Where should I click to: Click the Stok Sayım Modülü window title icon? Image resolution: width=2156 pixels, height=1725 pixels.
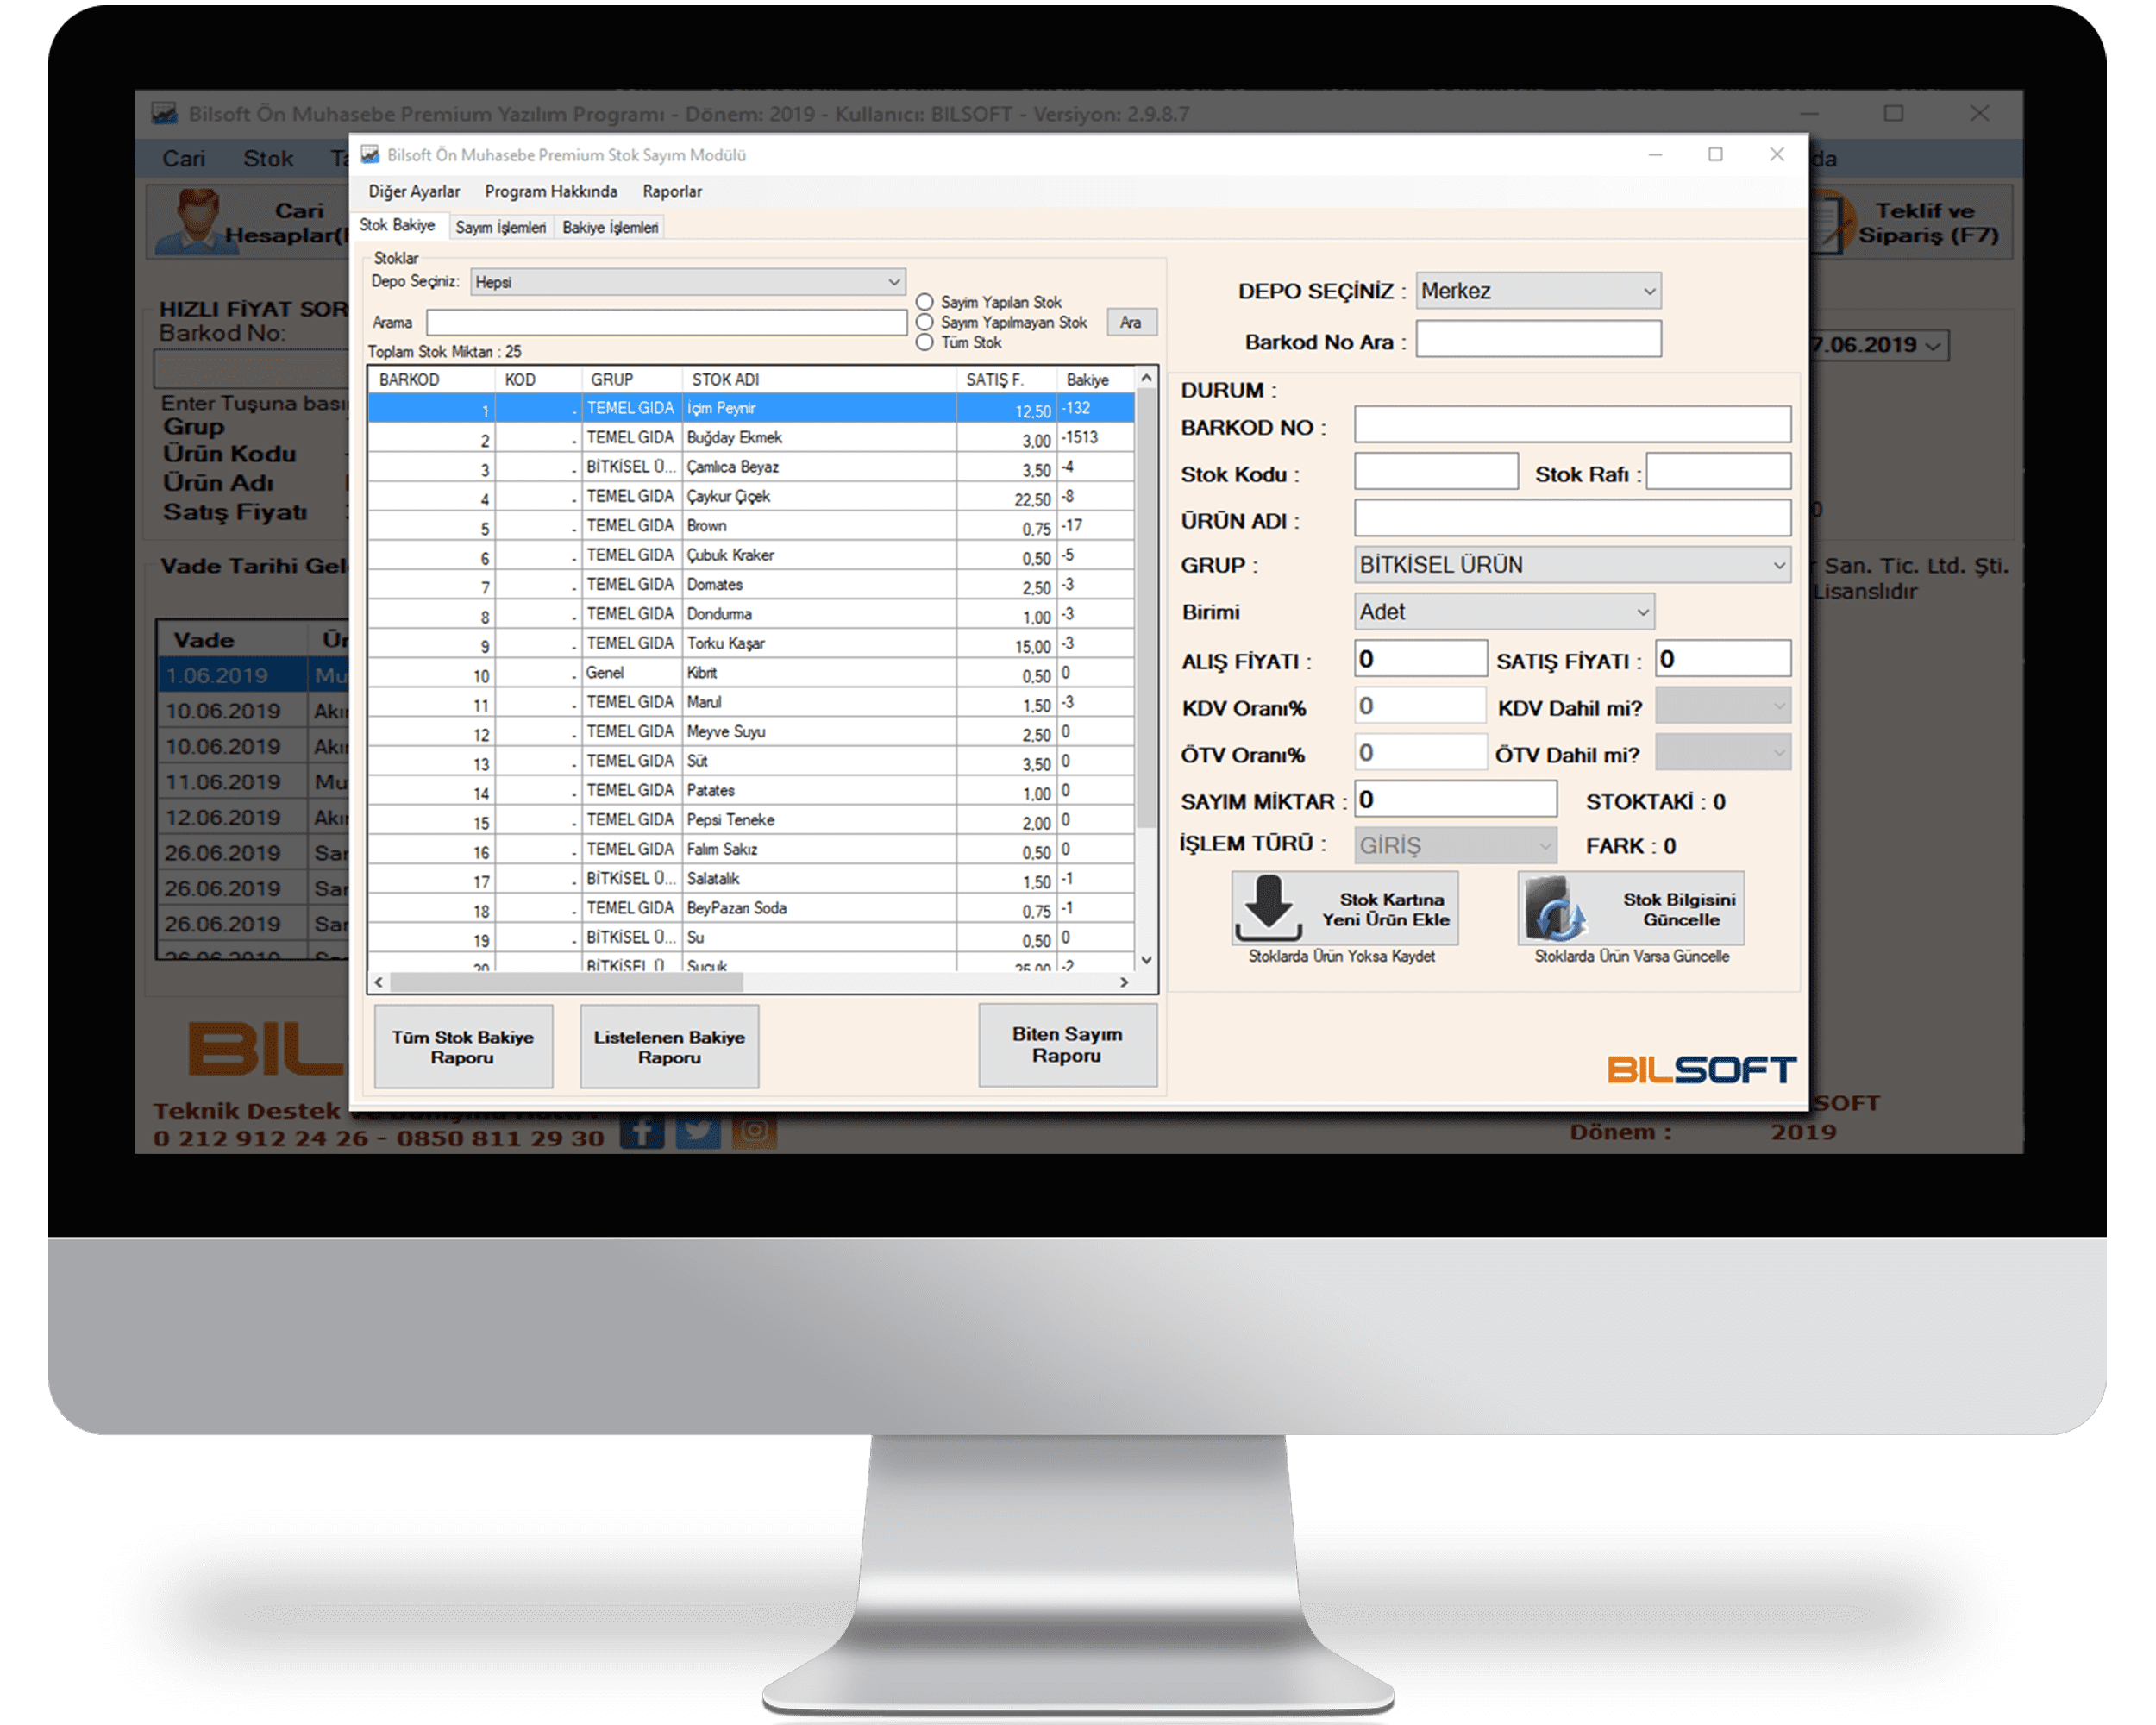pyautogui.click(x=370, y=154)
